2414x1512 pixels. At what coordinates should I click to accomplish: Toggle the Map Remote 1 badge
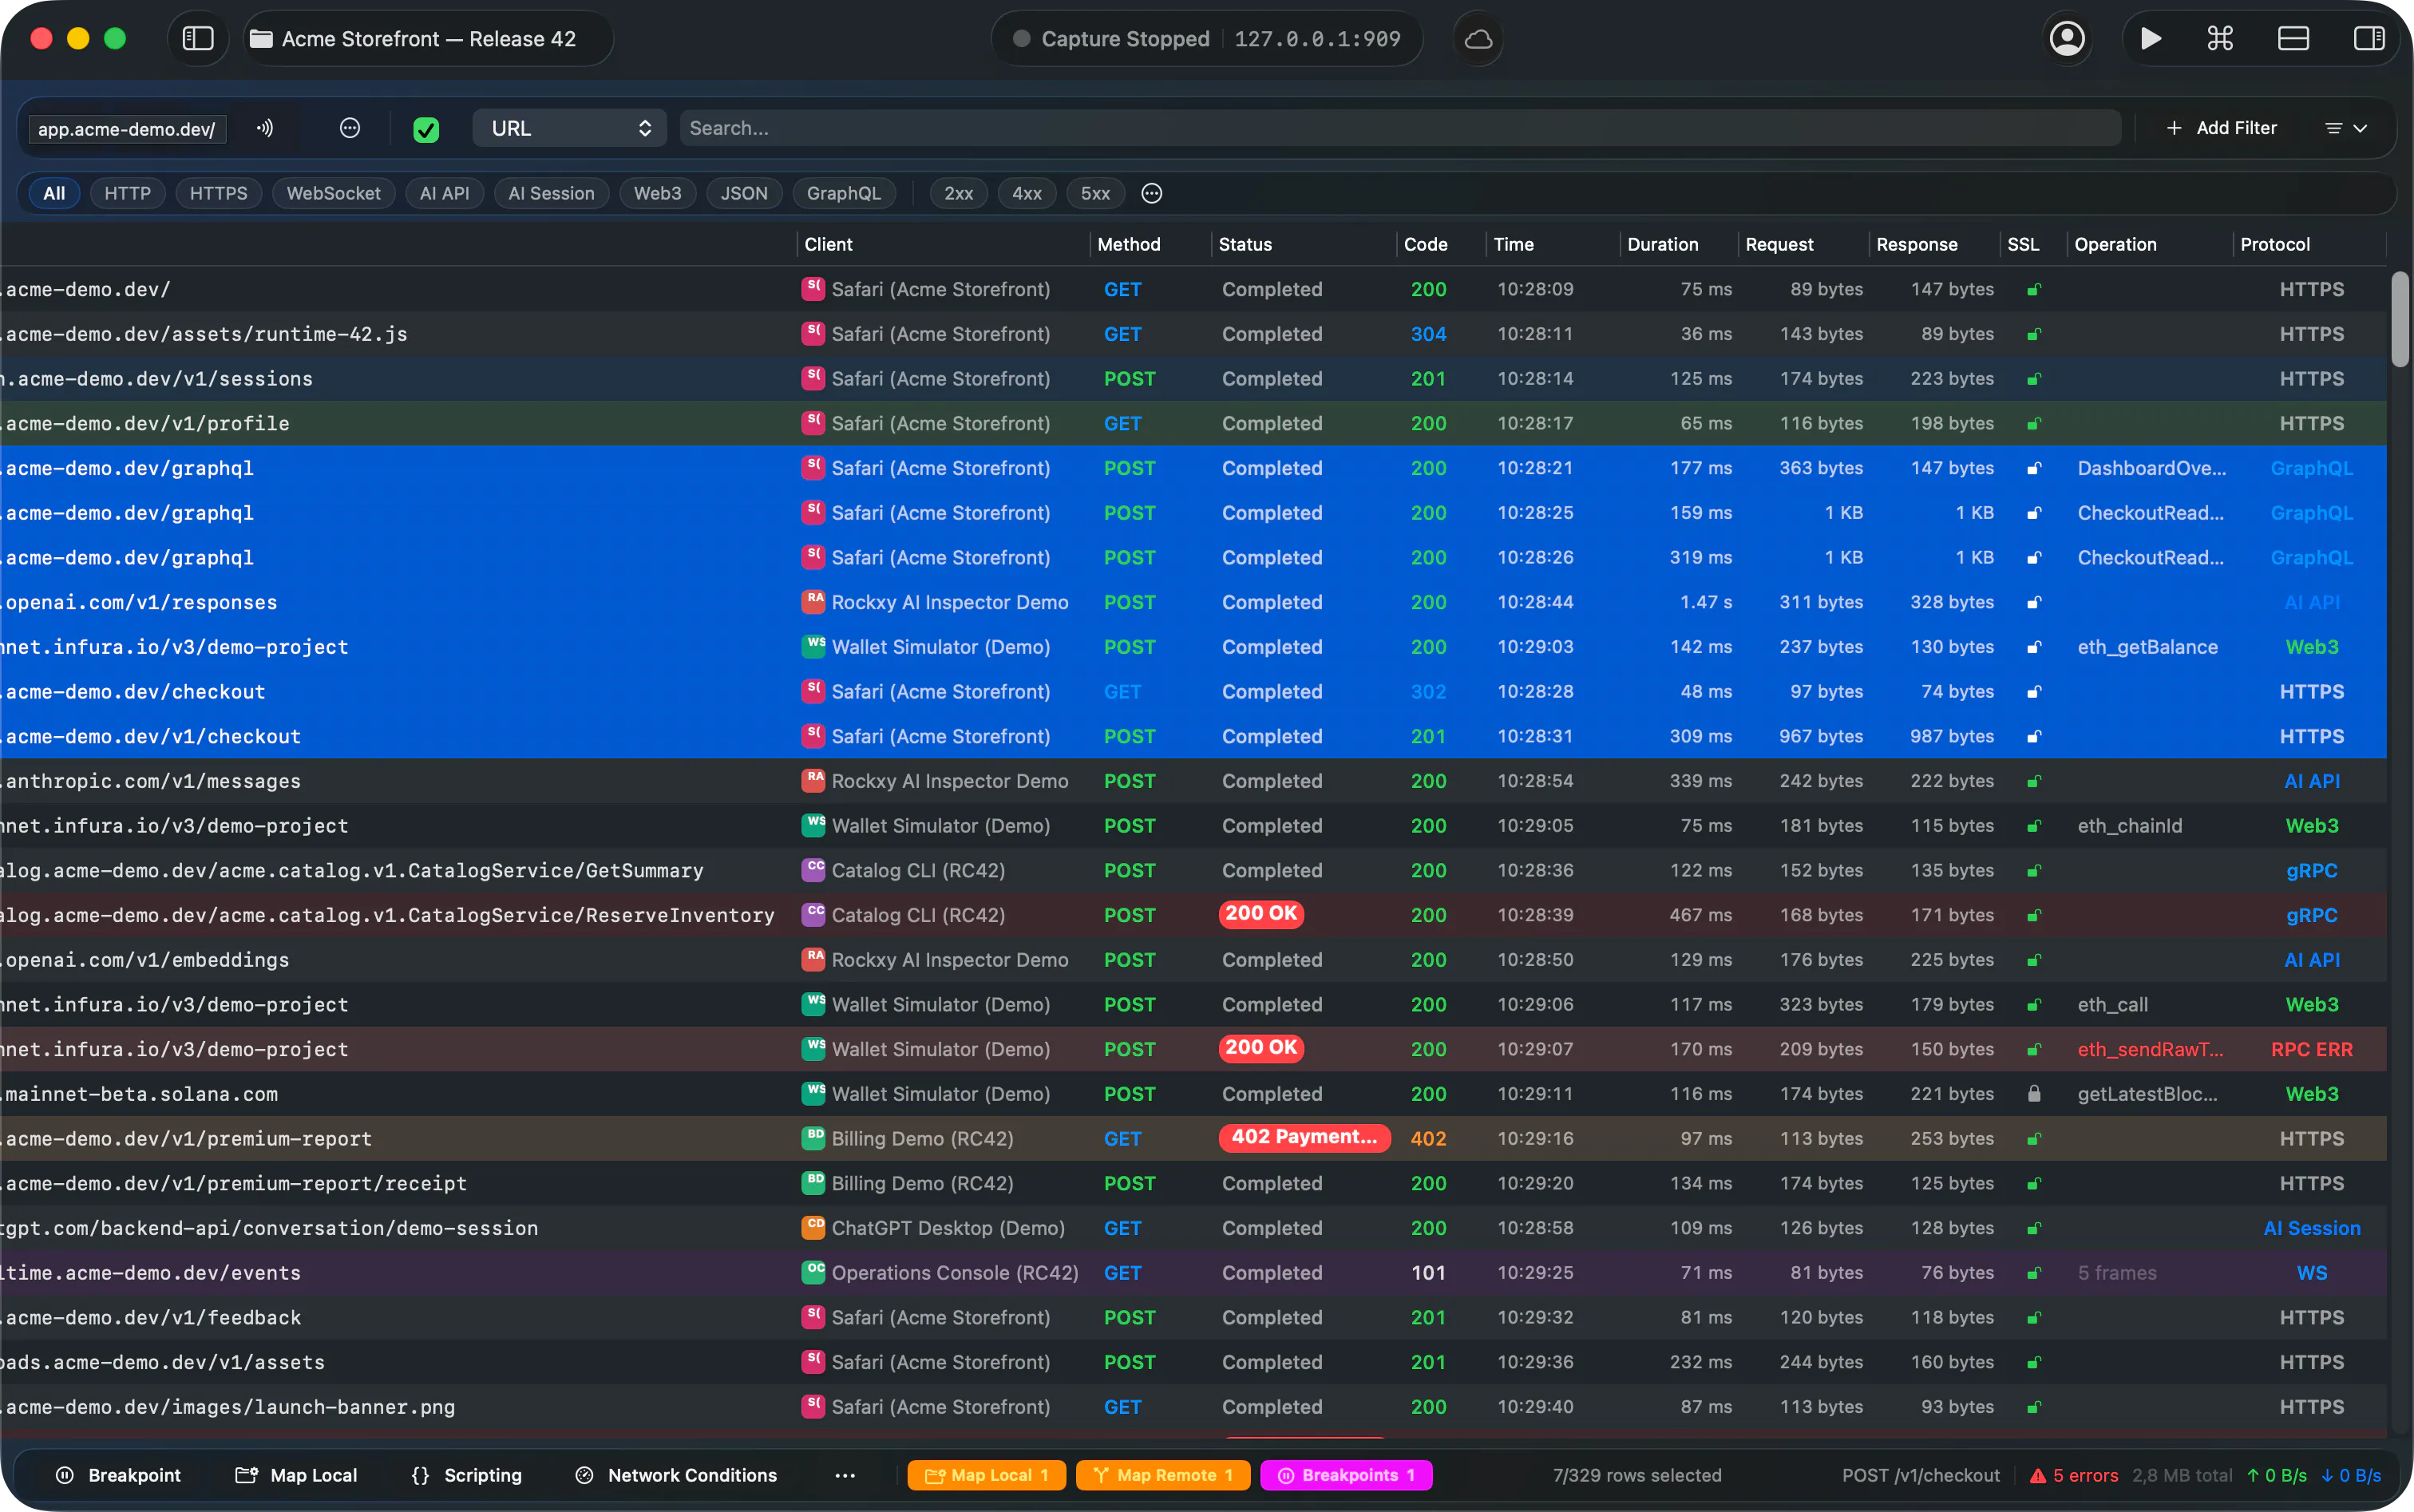(x=1163, y=1475)
